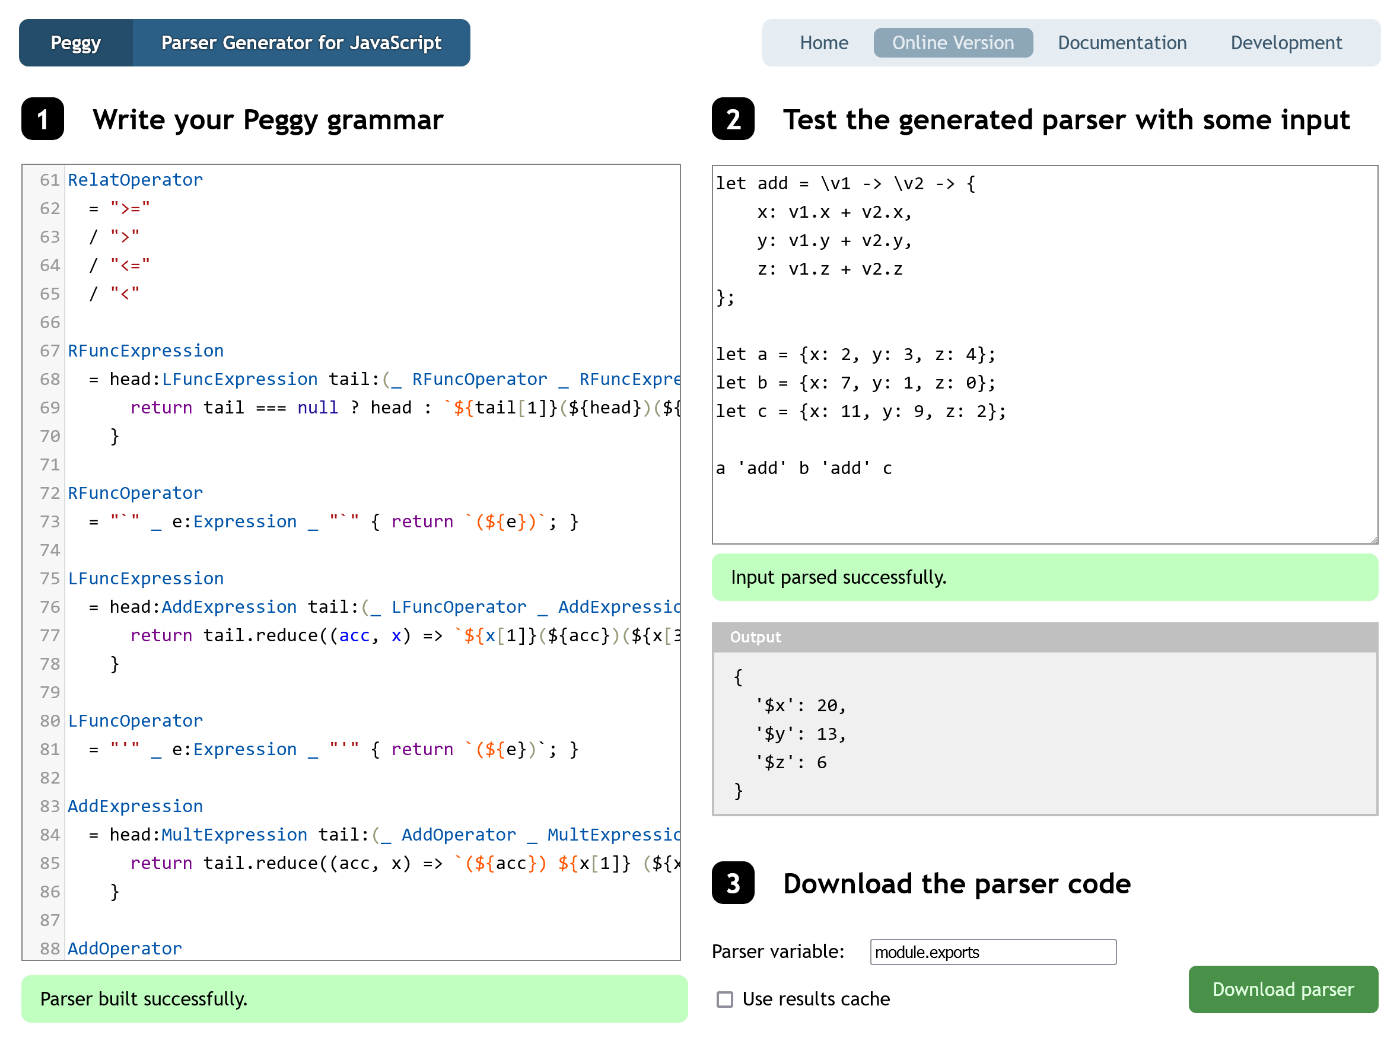
Task: Click 'head:MultExpression' on line 84
Action: point(208,835)
